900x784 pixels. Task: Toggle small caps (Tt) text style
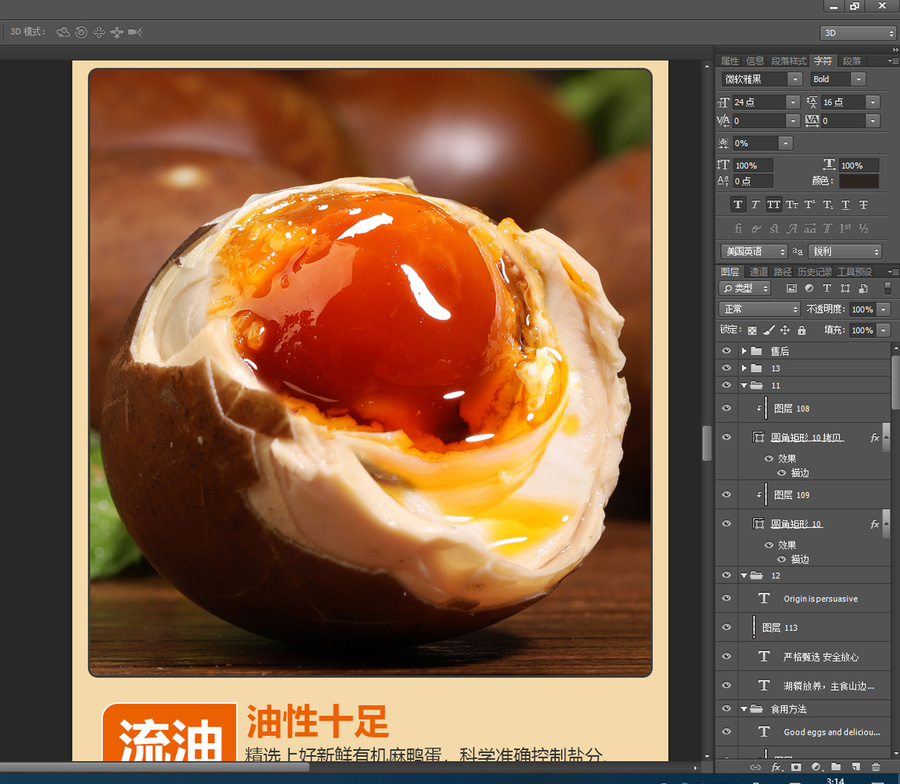[792, 204]
